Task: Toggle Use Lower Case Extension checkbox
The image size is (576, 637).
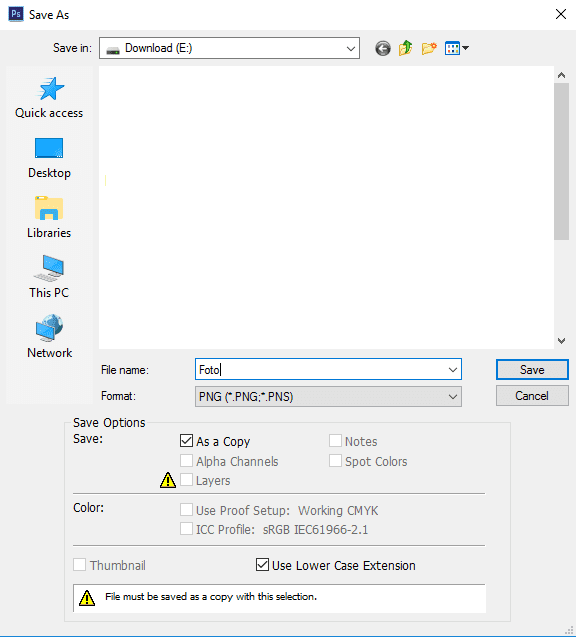Action: [262, 565]
